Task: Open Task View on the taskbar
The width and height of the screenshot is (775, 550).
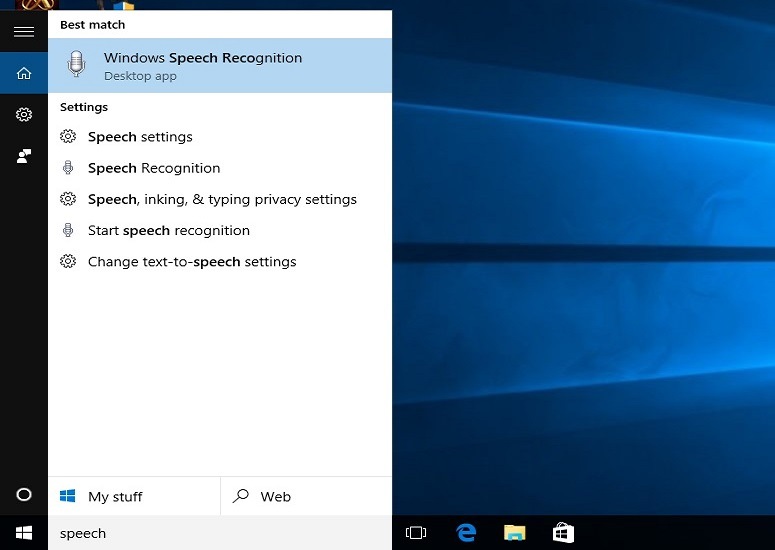Action: click(416, 533)
